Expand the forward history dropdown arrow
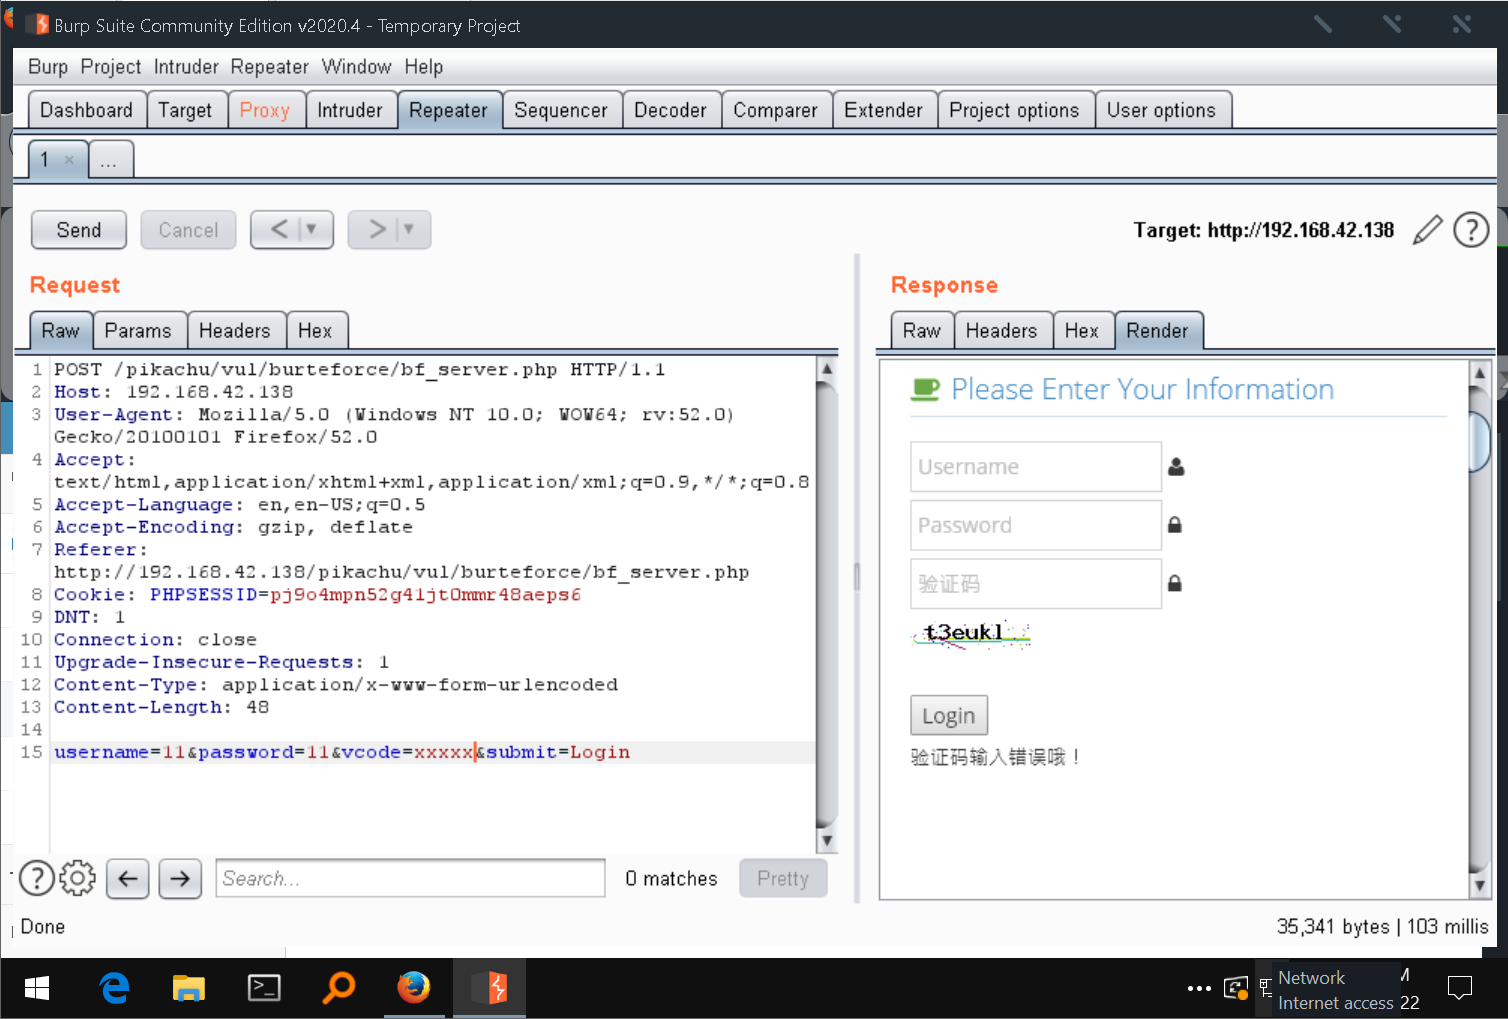Screen dimensions: 1508x1019 (x=408, y=229)
